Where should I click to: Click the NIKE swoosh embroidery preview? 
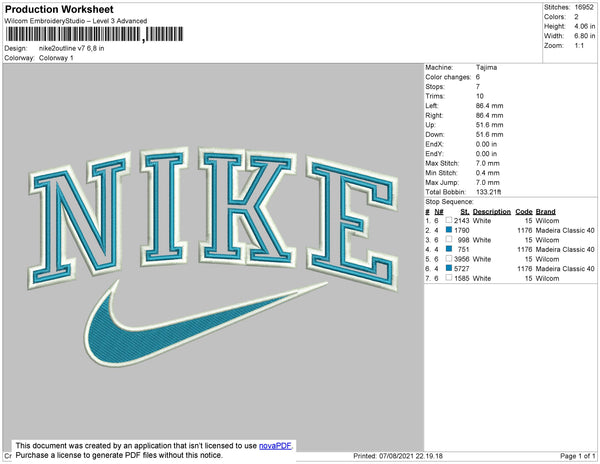pos(205,323)
